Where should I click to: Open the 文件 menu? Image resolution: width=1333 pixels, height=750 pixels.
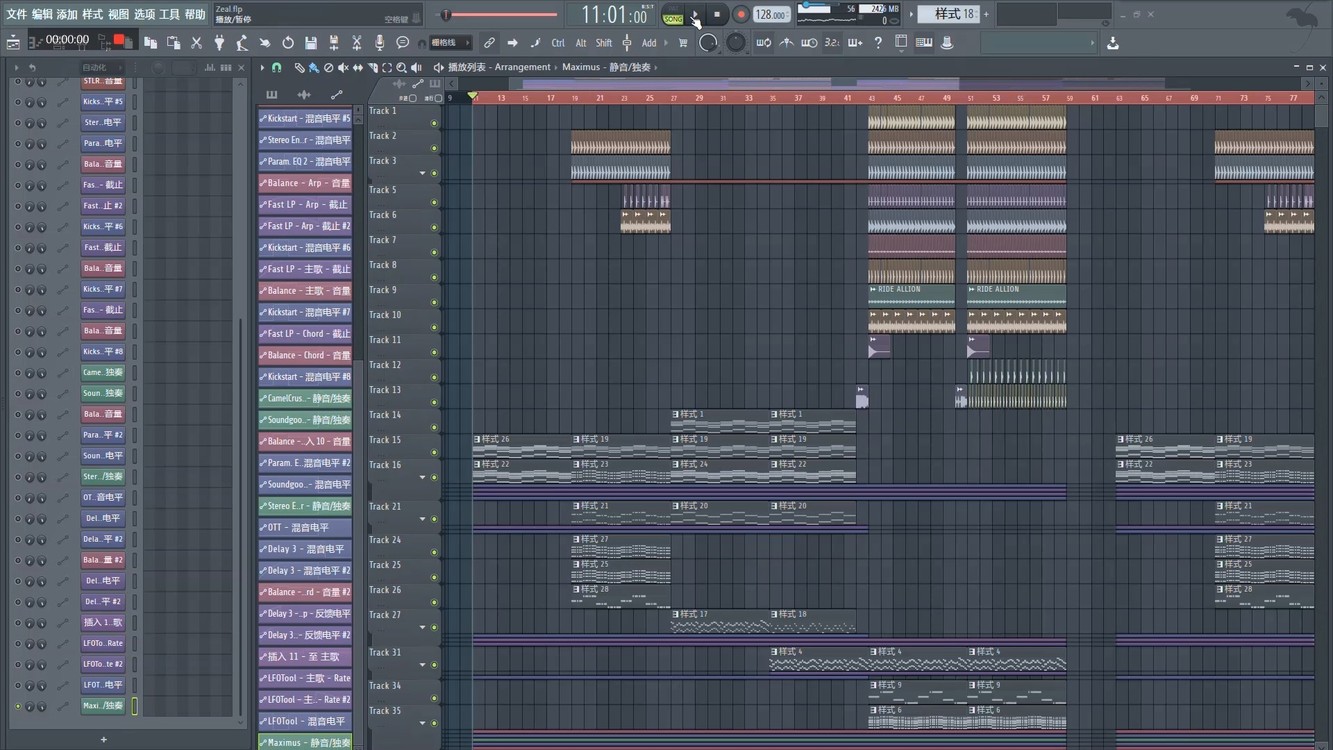pyautogui.click(x=16, y=14)
